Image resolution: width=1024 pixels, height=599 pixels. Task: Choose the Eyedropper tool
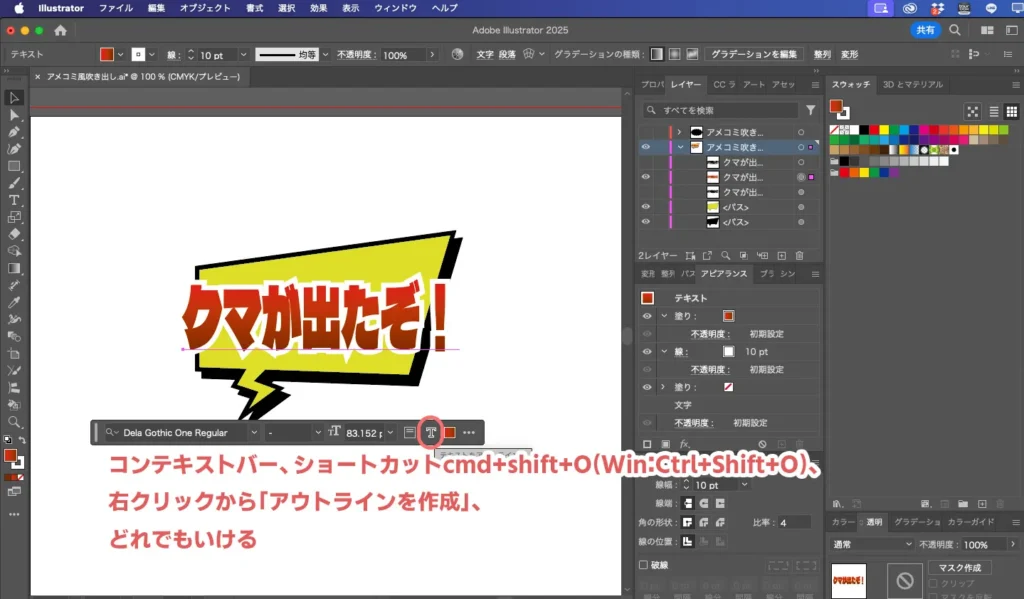(x=14, y=302)
